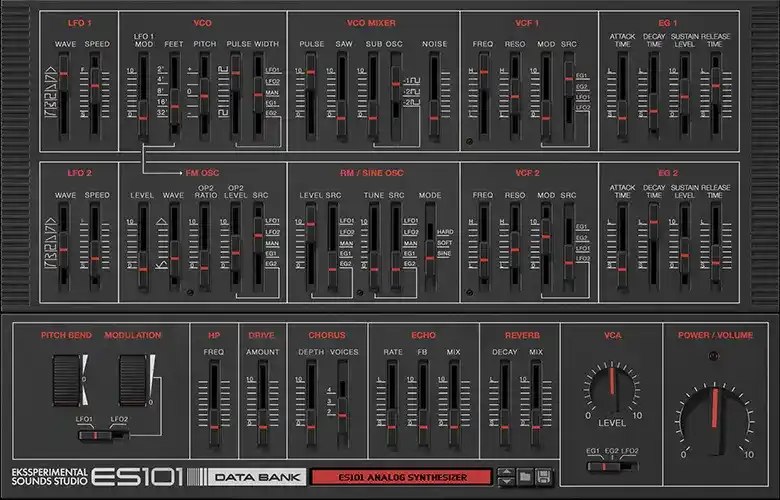Screen dimensions: 780x500
Task: Click the VCF 1 RESO slider
Action: pos(515,96)
